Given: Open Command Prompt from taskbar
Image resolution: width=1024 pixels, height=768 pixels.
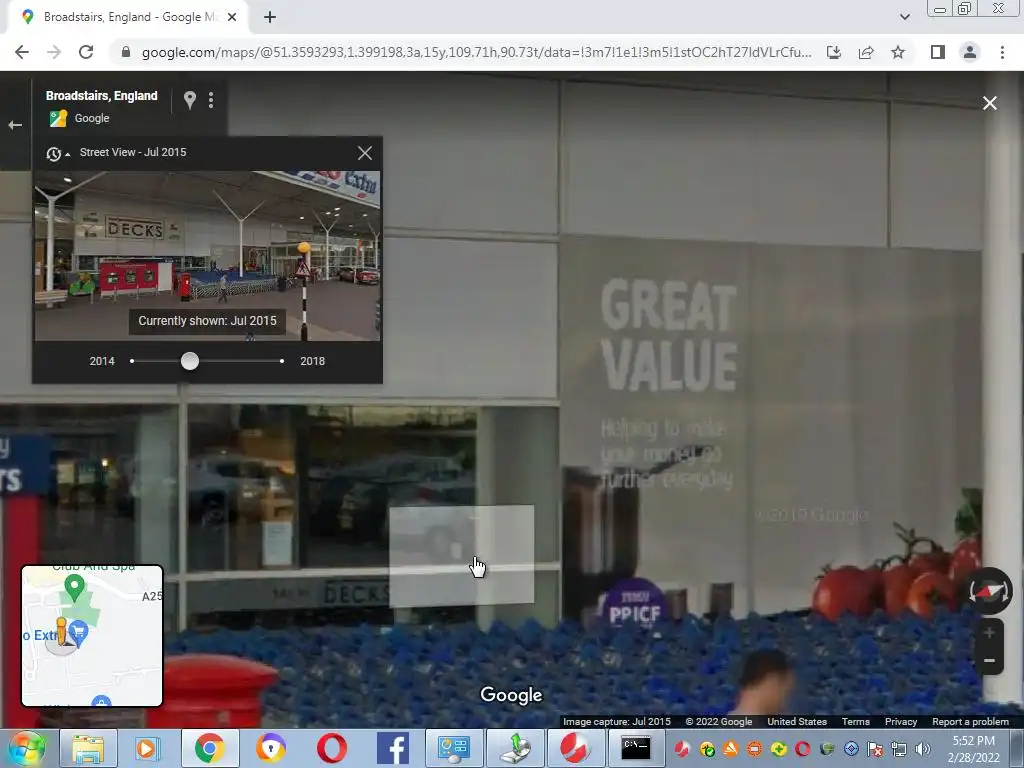Looking at the screenshot, I should 635,748.
